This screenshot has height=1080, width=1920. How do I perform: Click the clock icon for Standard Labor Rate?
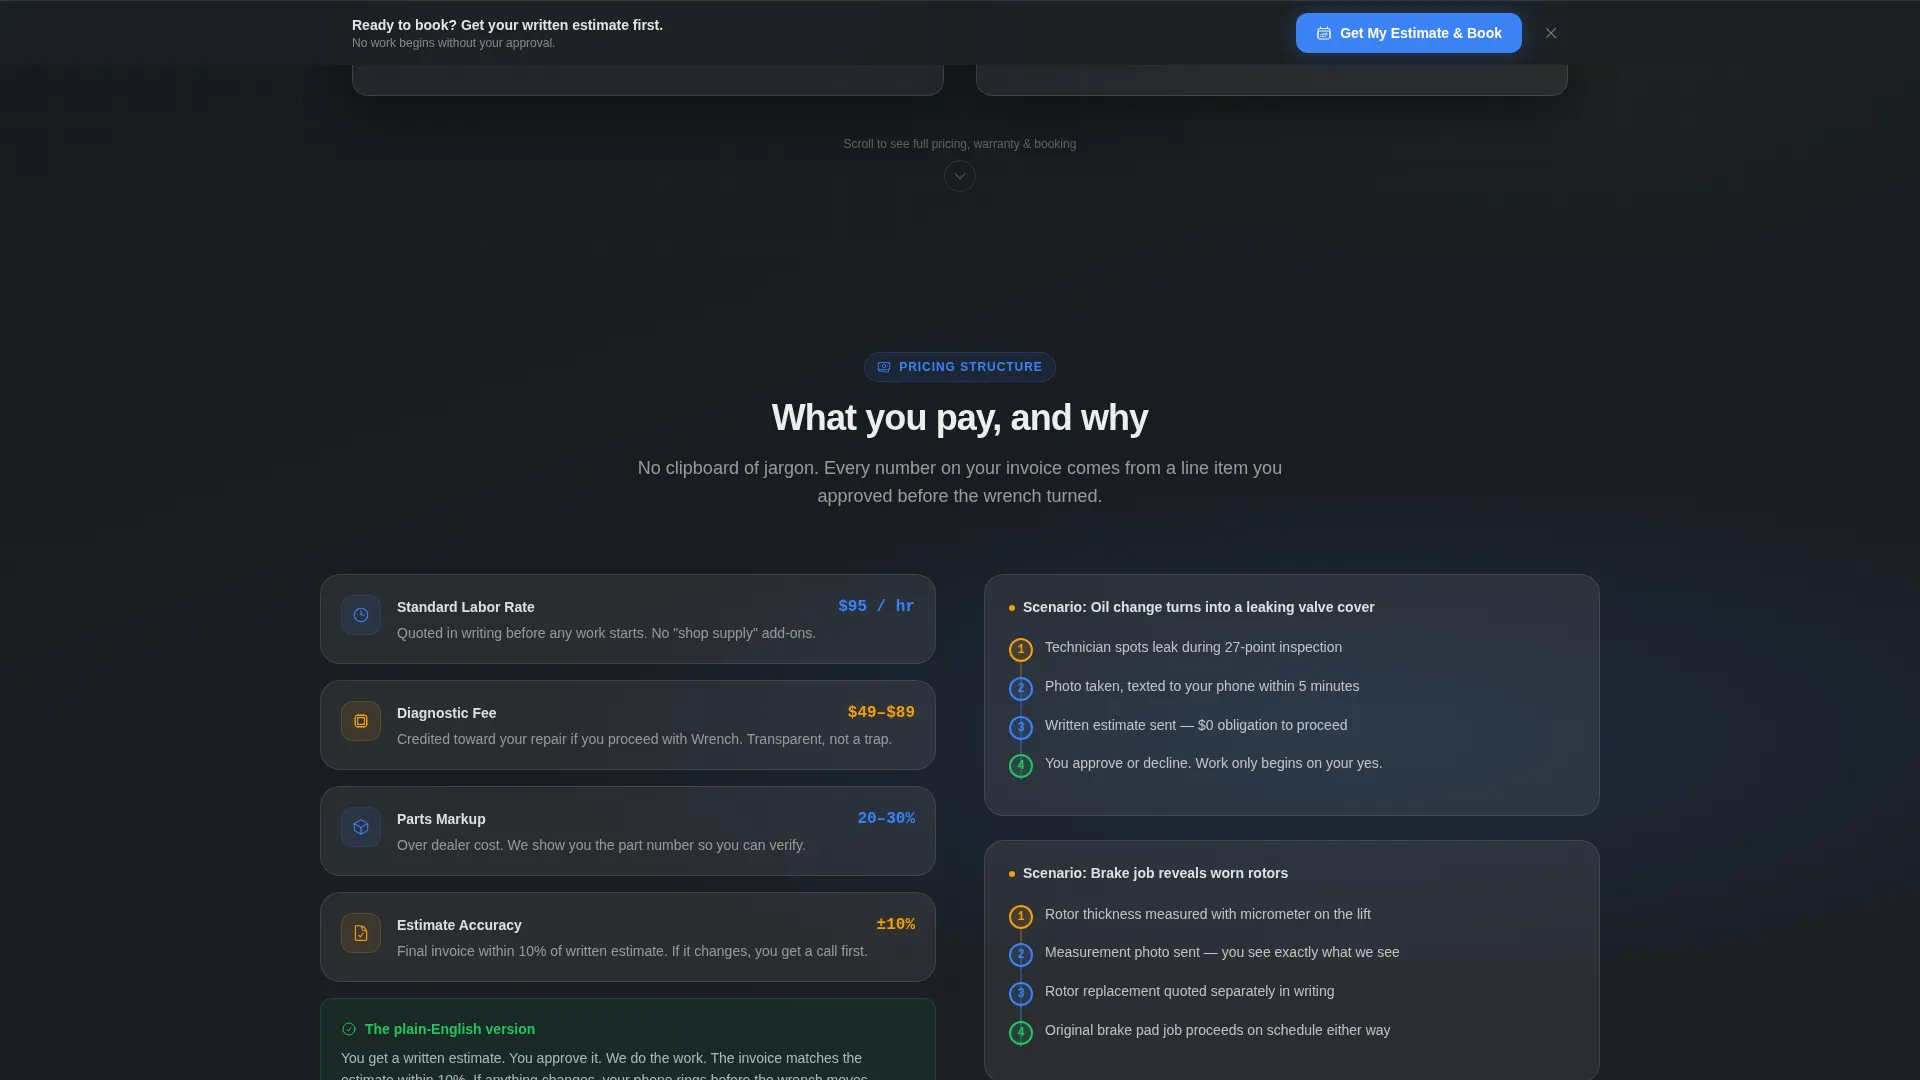(361, 615)
